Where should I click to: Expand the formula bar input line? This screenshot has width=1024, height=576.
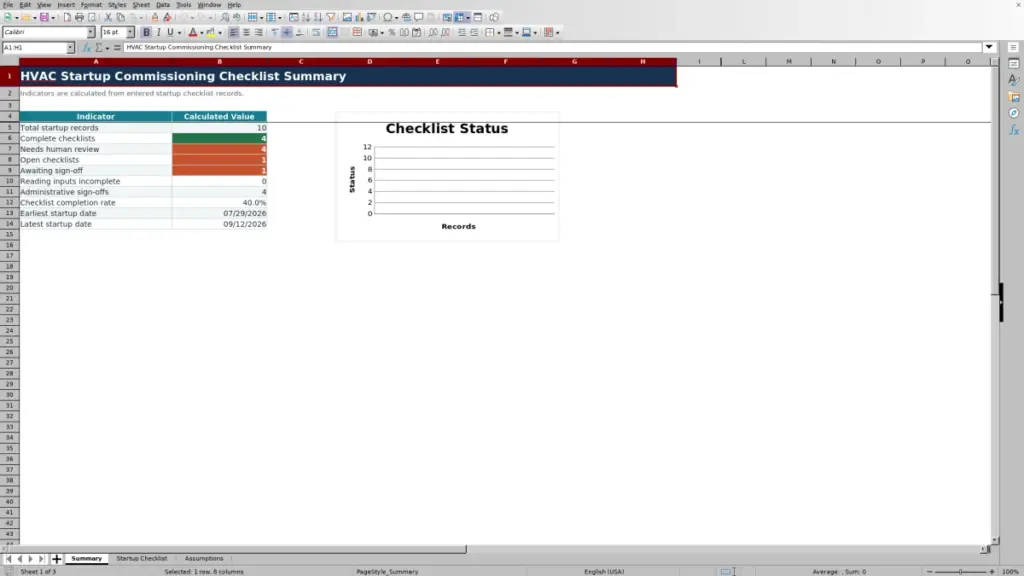(989, 47)
